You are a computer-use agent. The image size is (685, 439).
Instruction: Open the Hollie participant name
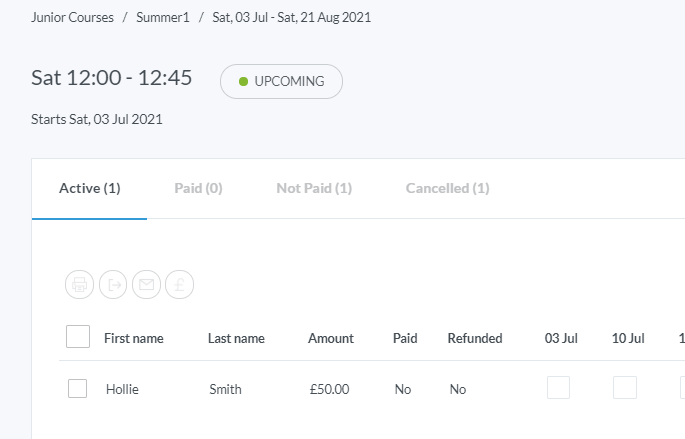[122, 389]
